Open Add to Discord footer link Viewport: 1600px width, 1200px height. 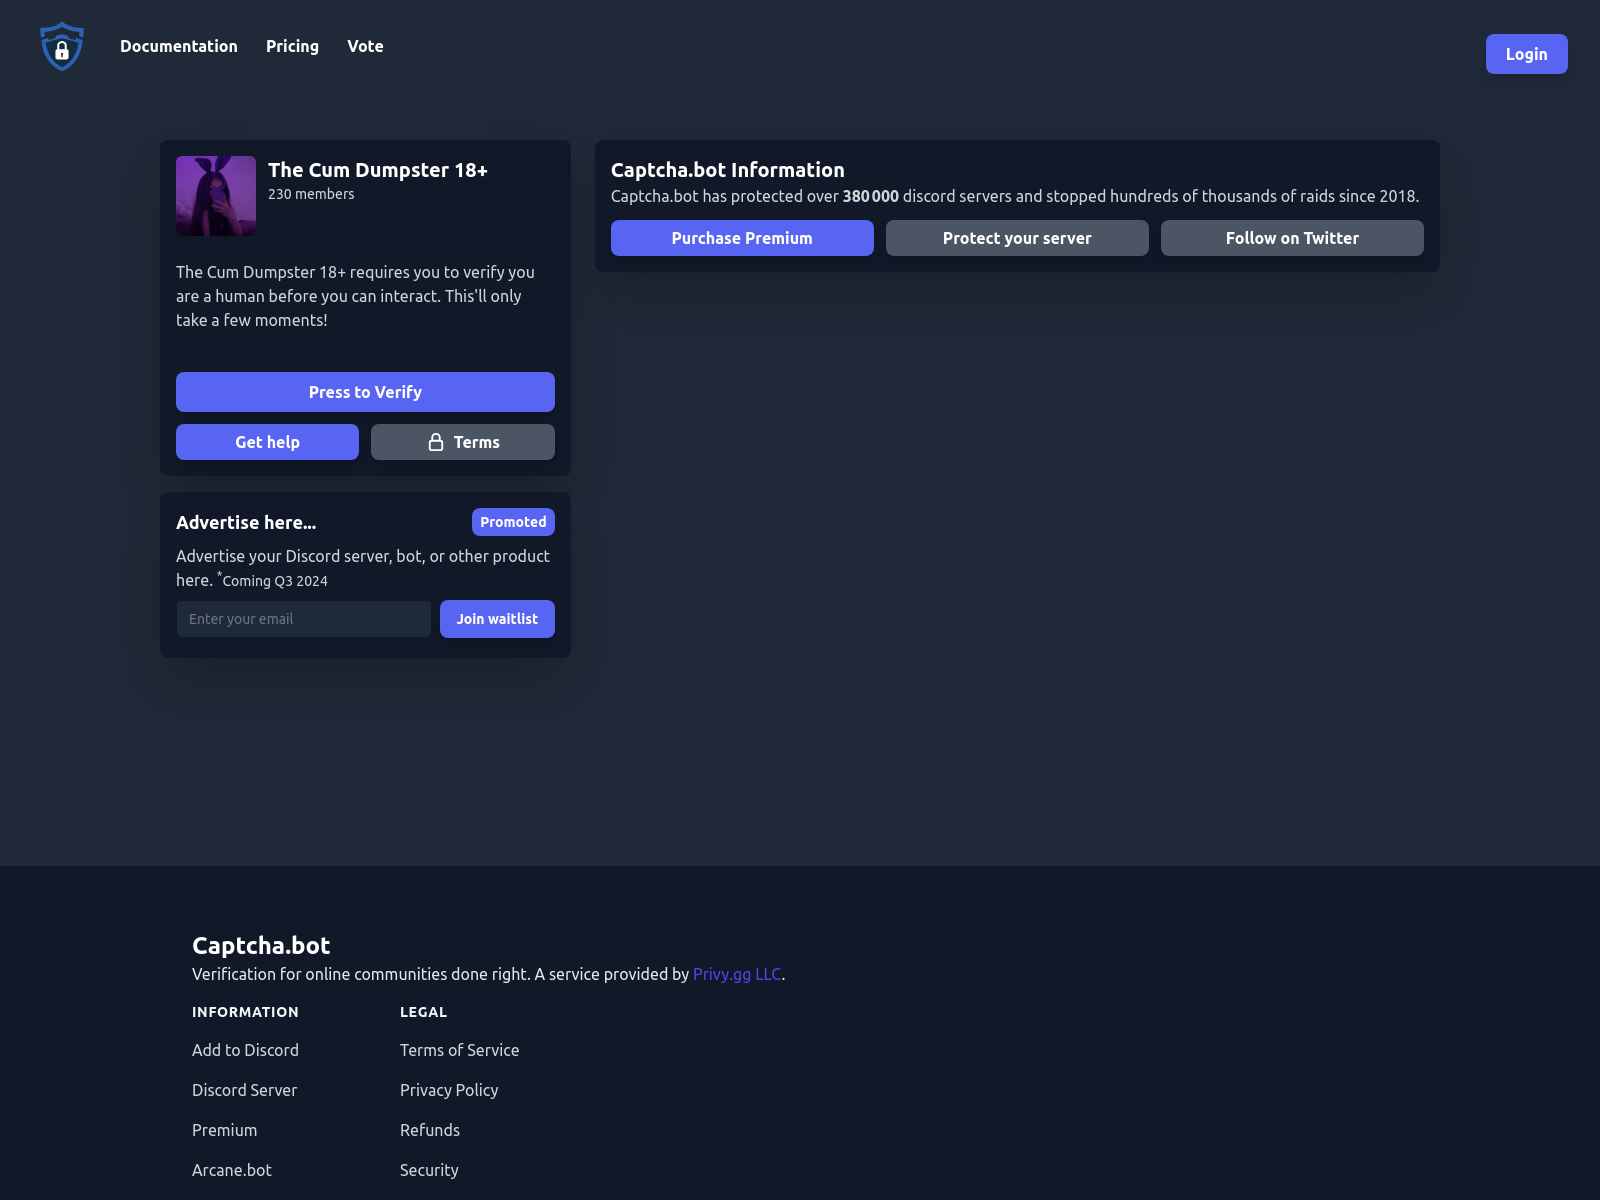pyautogui.click(x=245, y=1050)
